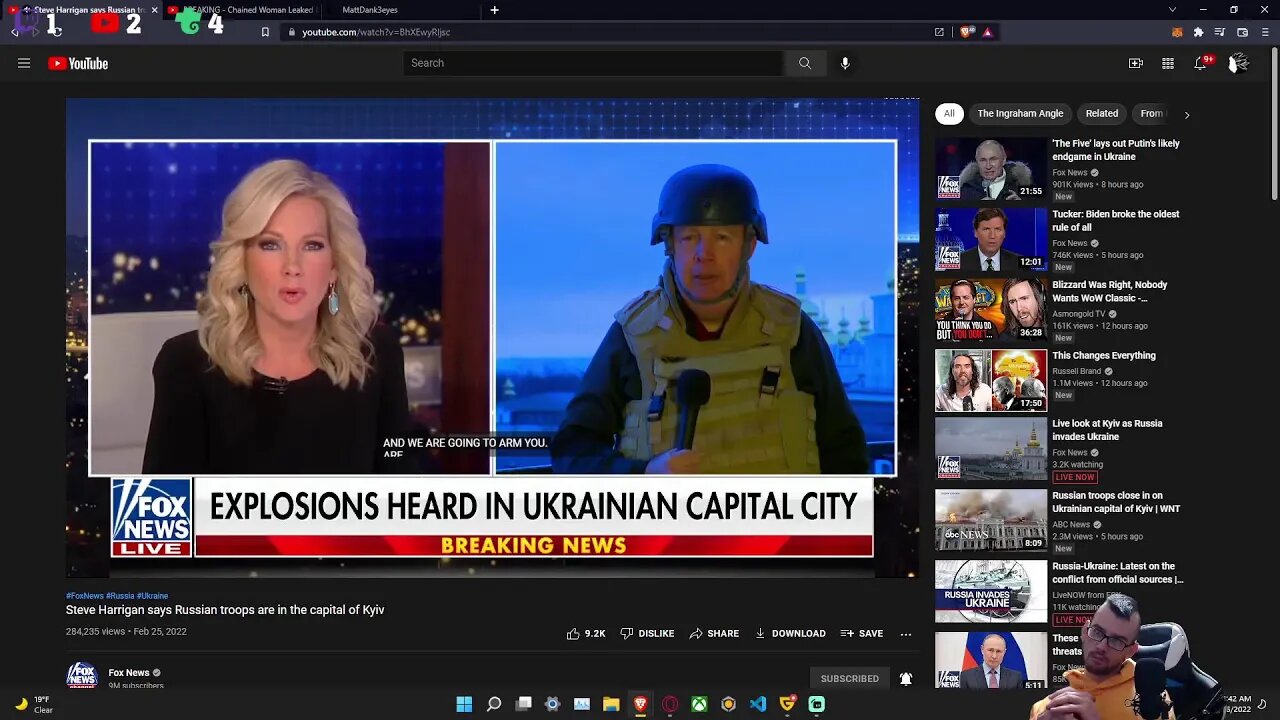Image resolution: width=1280 pixels, height=720 pixels.
Task: Share the video via Share button
Action: click(x=714, y=633)
